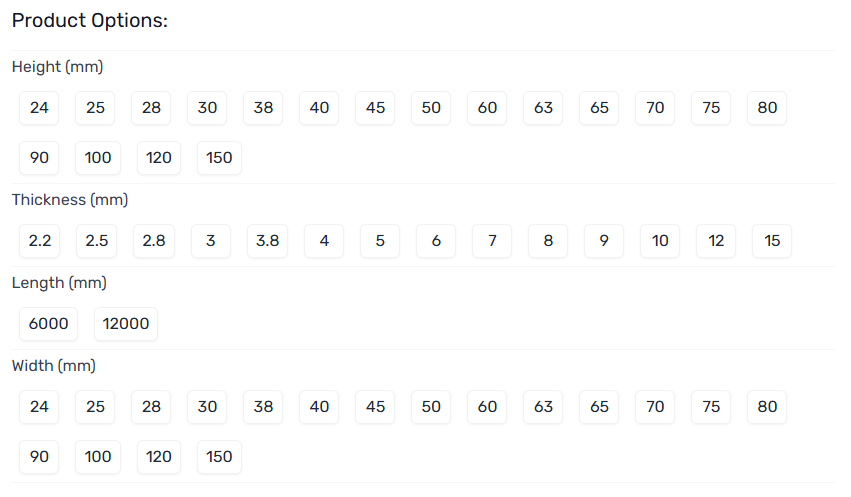Image resolution: width=851 pixels, height=497 pixels.
Task: Pick 3.8 under Thickness (mm)
Action: [267, 241]
